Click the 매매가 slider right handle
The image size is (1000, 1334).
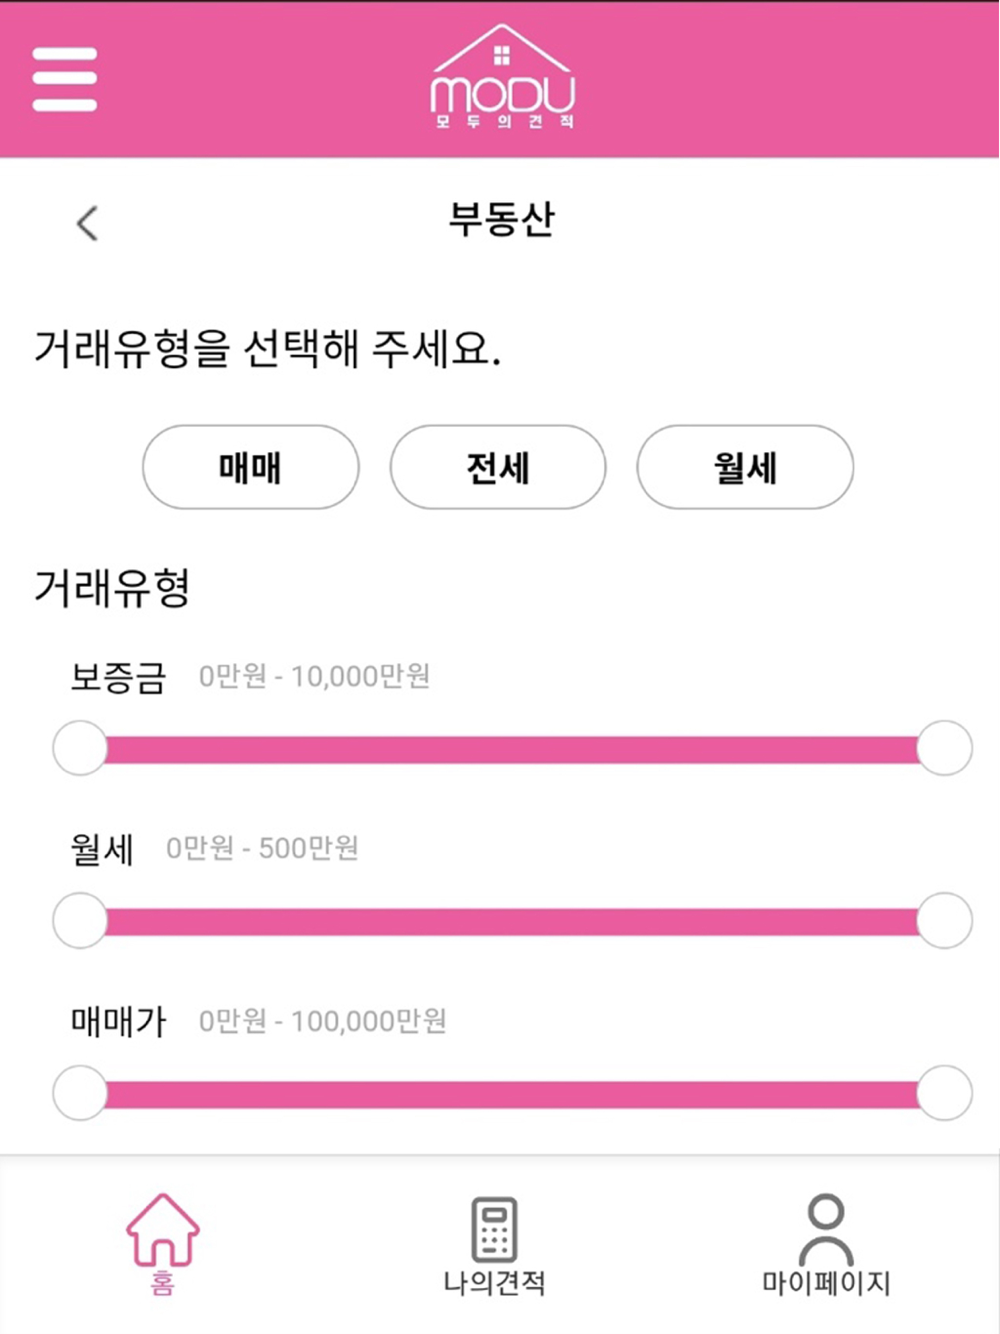pos(944,1093)
